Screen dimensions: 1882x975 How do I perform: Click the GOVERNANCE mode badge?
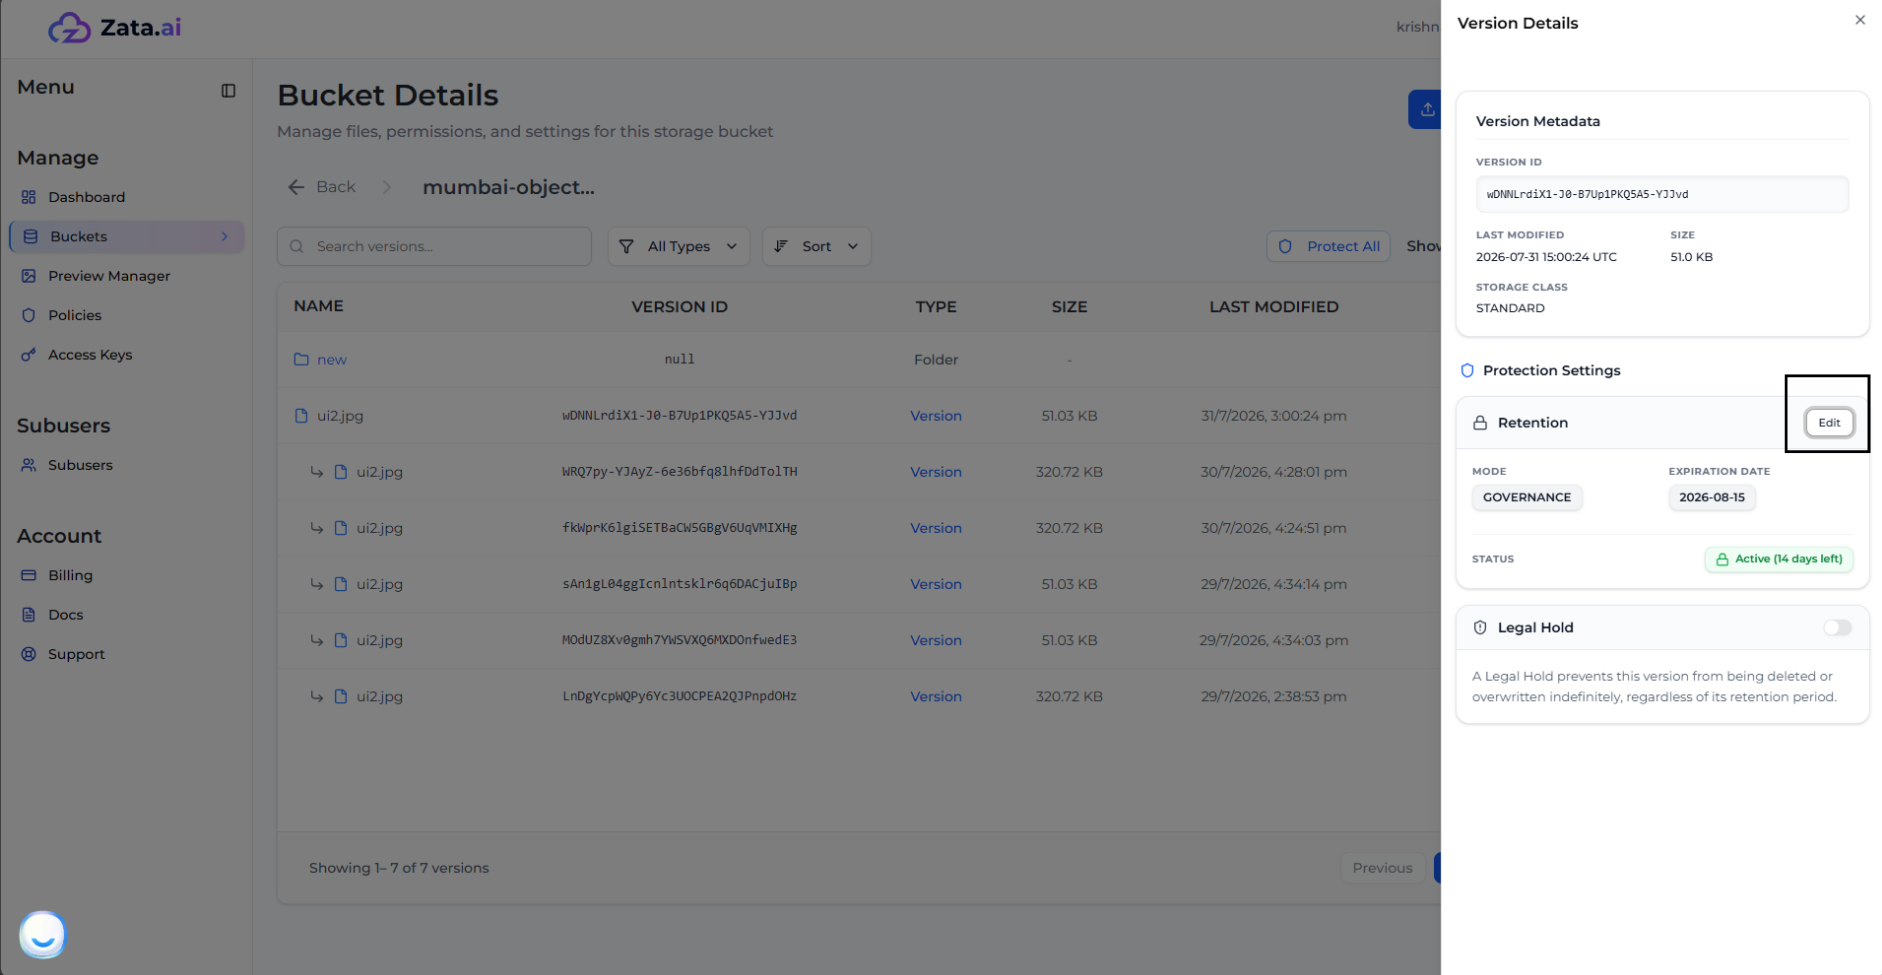(x=1526, y=497)
